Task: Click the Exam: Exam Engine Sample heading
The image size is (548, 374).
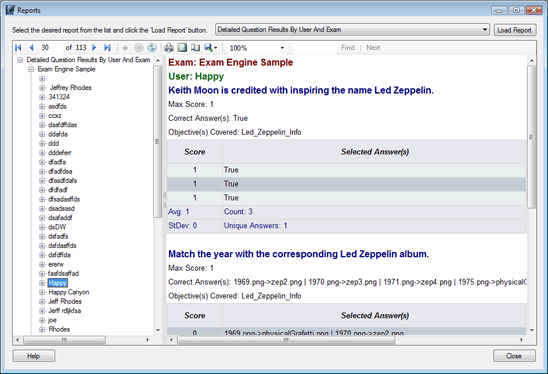Action: point(231,62)
